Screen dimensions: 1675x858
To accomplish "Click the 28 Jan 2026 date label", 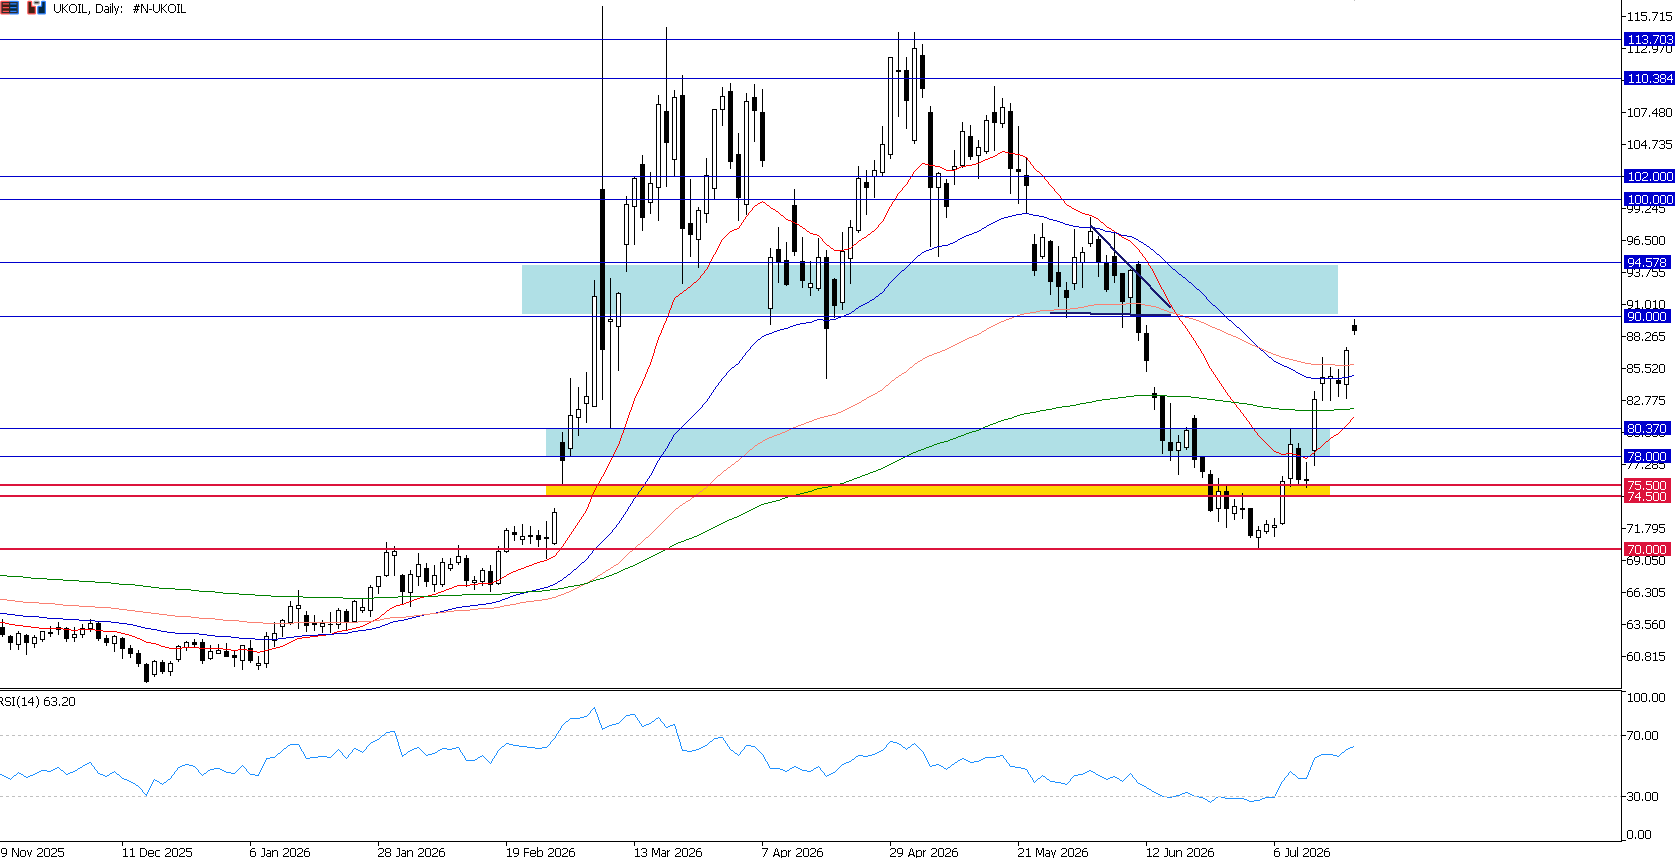I will click(411, 852).
